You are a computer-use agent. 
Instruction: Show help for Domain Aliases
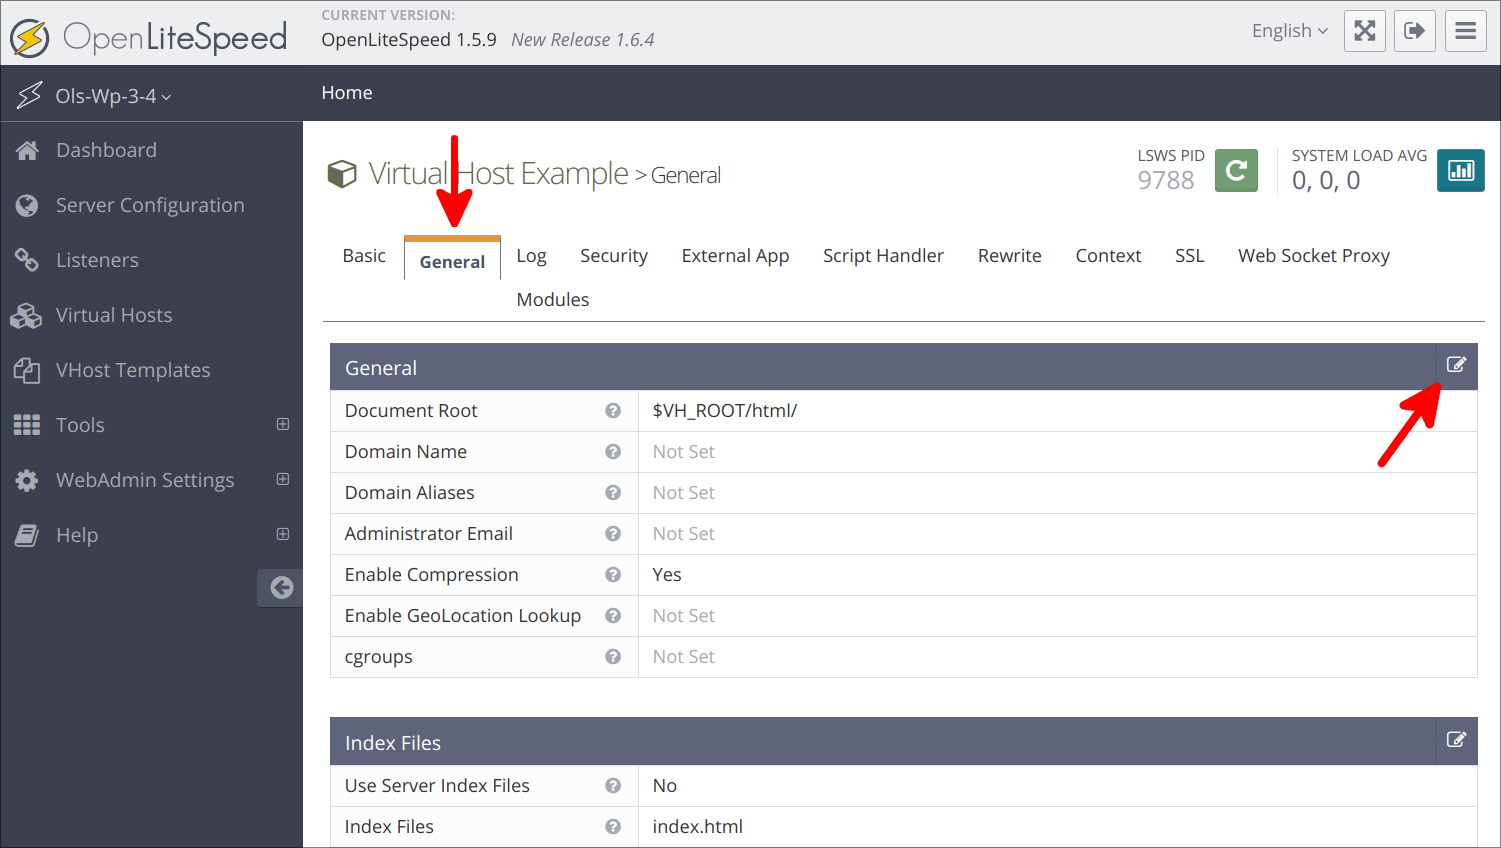pos(613,493)
